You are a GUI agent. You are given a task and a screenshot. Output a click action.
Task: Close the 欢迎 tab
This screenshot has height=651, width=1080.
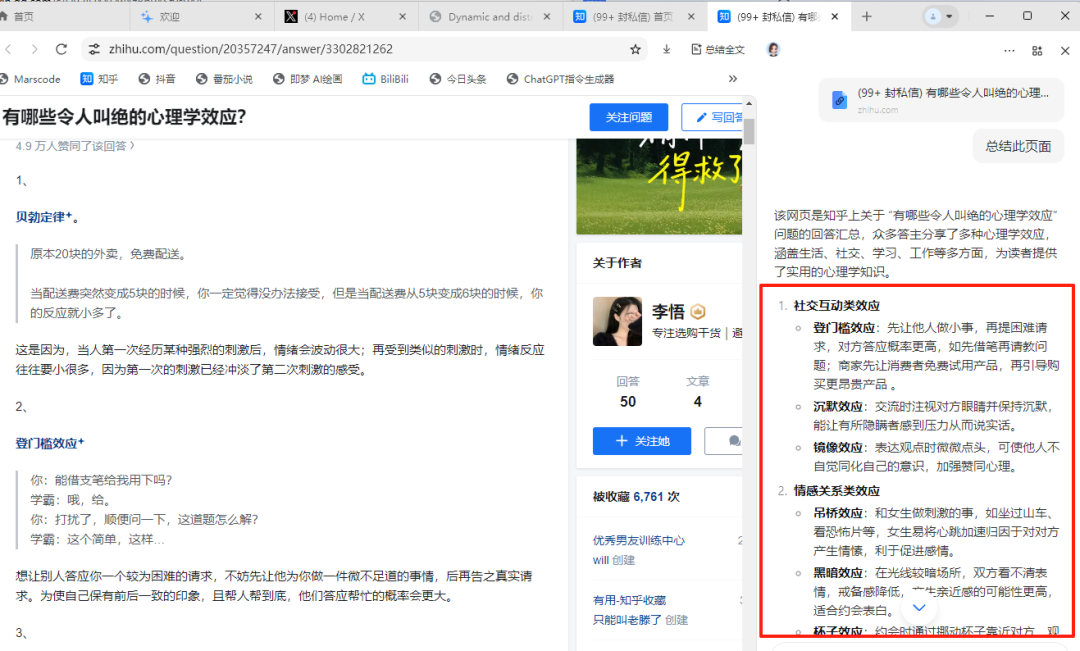[x=258, y=17]
